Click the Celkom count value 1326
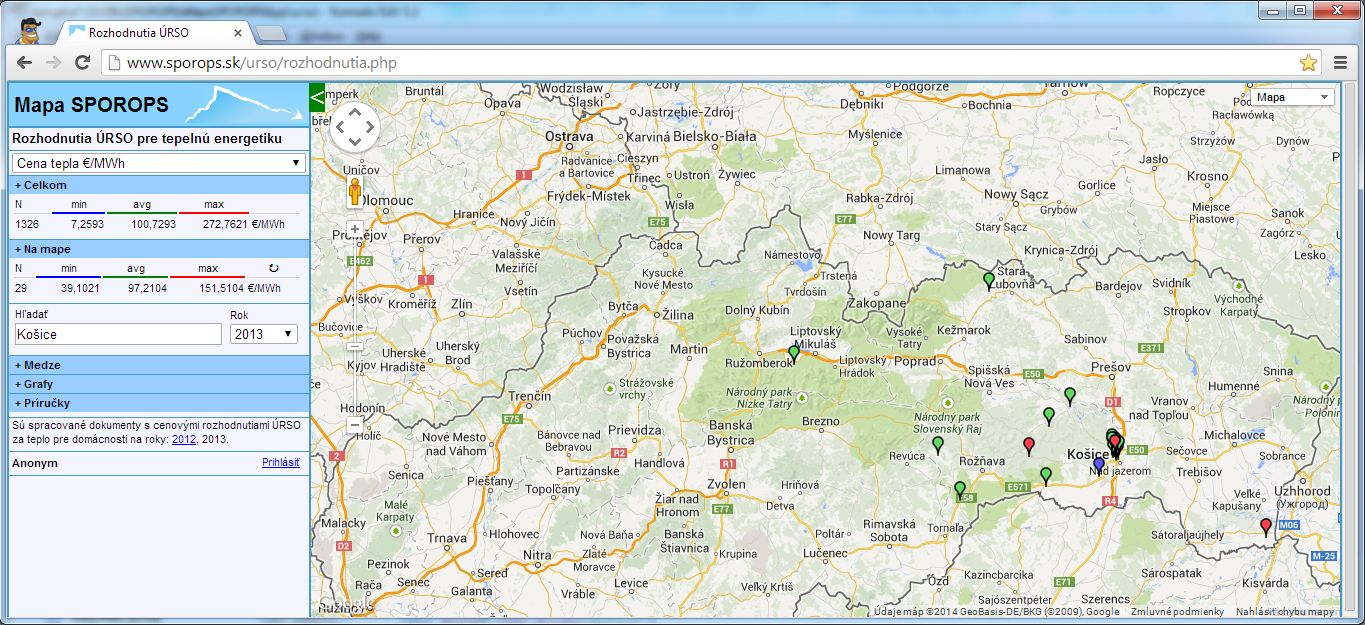Viewport: 1365px width, 625px height. point(27,223)
